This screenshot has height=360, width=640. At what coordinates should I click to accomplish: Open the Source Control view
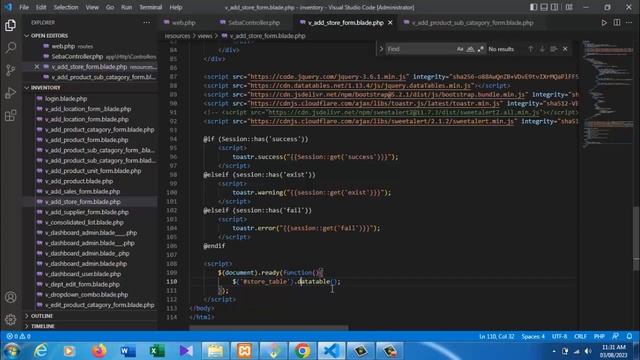point(11,70)
